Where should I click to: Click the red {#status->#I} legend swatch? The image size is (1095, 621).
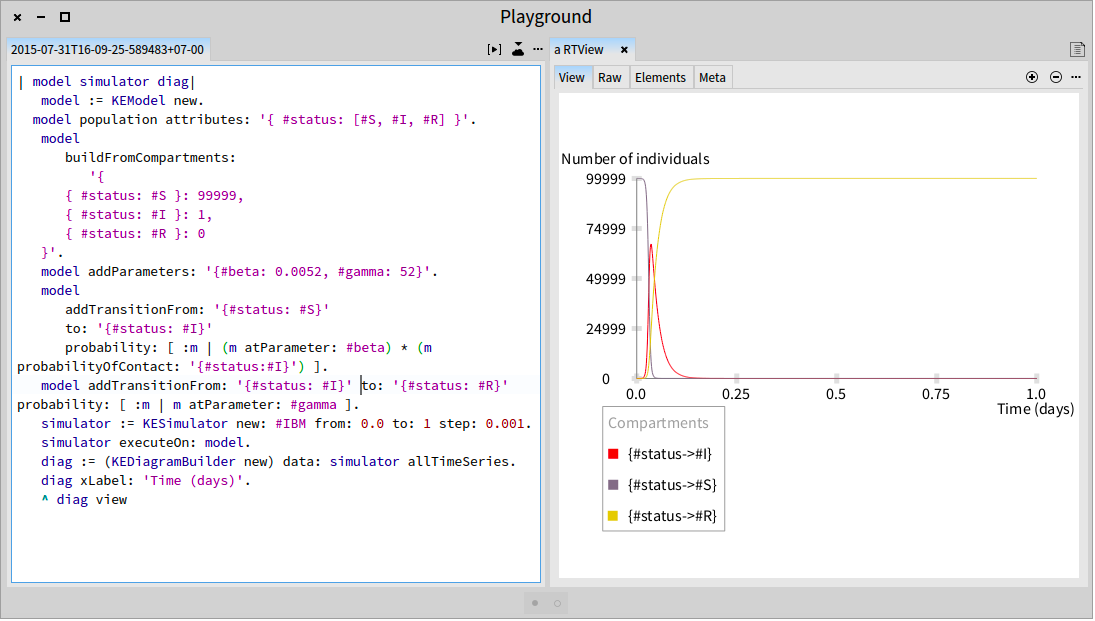click(613, 454)
